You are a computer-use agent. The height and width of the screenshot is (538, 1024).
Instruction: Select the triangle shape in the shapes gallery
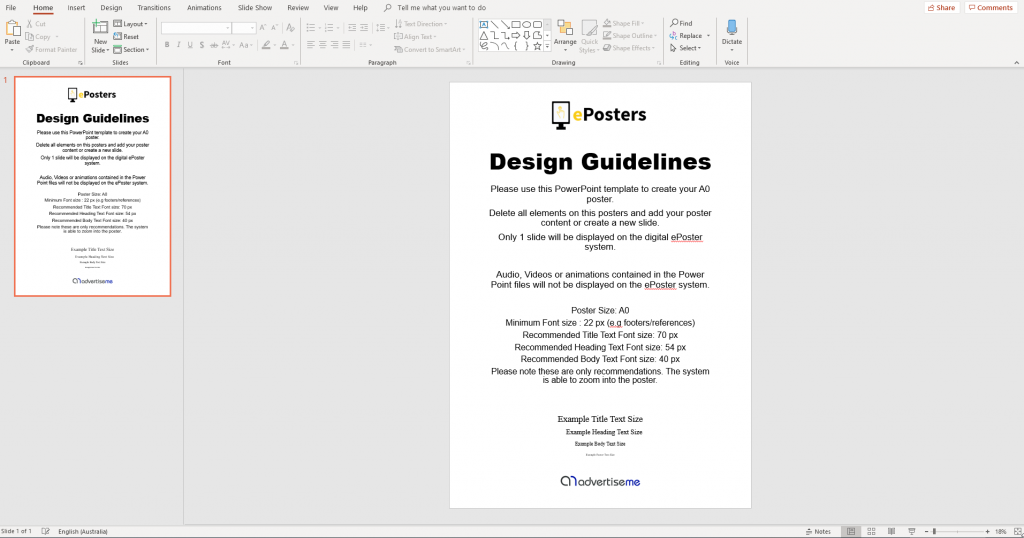[x=484, y=35]
